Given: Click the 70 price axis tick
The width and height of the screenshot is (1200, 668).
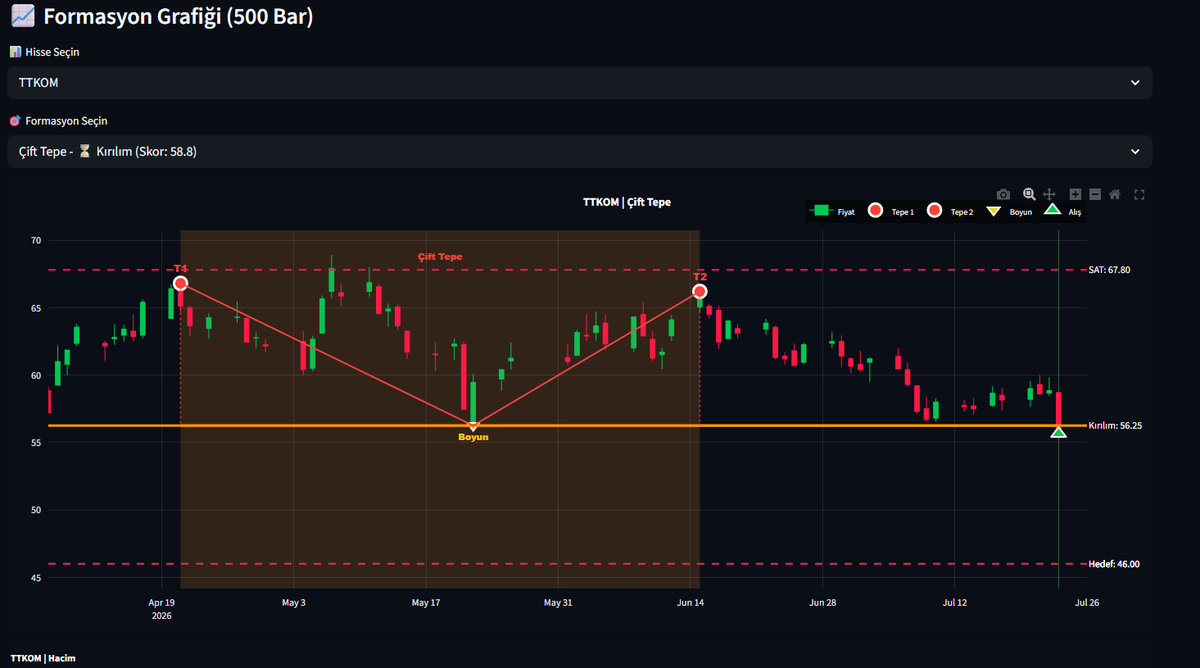Looking at the screenshot, I should click(x=35, y=241).
